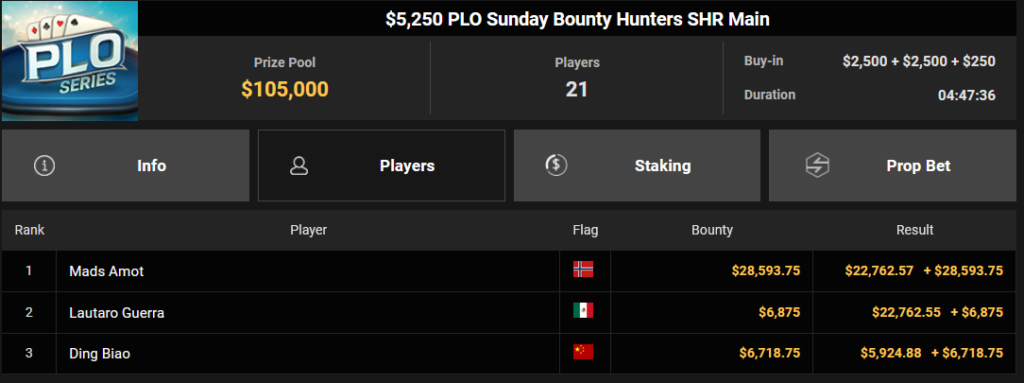Viewport: 1024px width, 383px height.
Task: Click Mexico flag icon for Lautaro Guerra
Action: [x=583, y=310]
